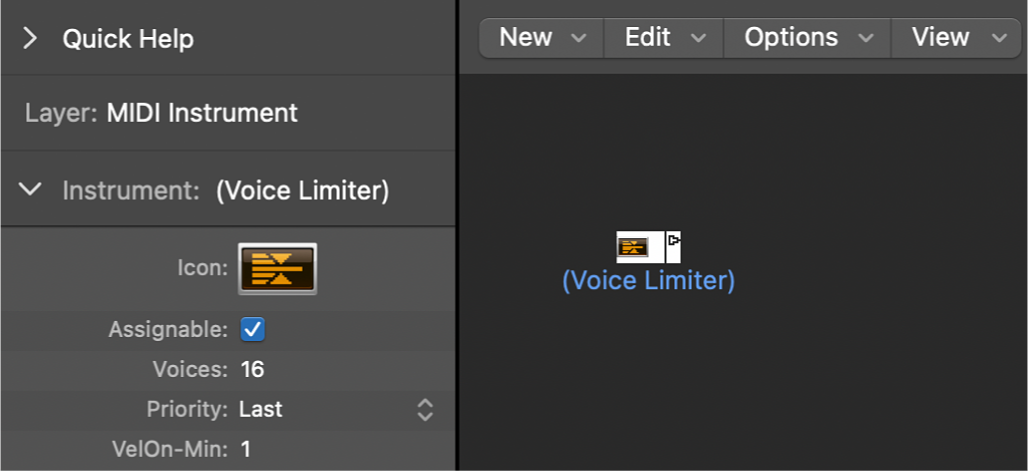Toggle the Assignable checkbox
The height and width of the screenshot is (473, 1029).
pyautogui.click(x=253, y=329)
